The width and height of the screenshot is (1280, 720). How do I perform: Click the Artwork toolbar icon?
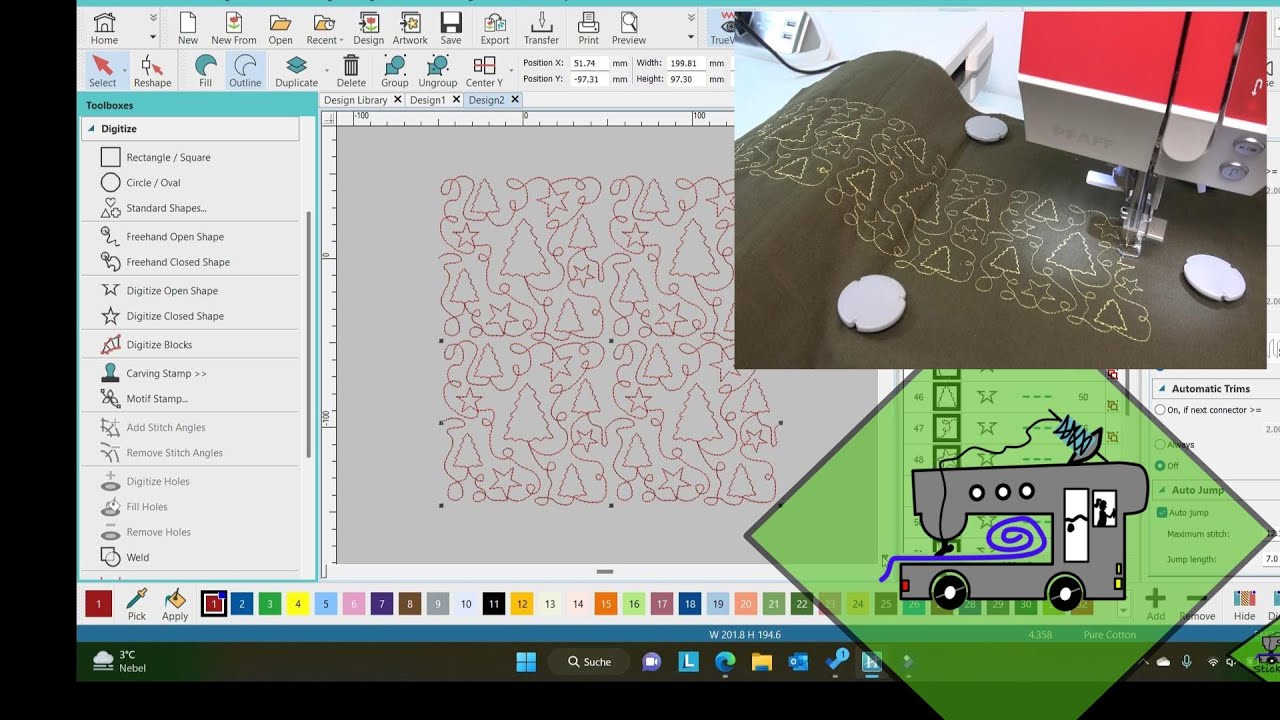[410, 28]
